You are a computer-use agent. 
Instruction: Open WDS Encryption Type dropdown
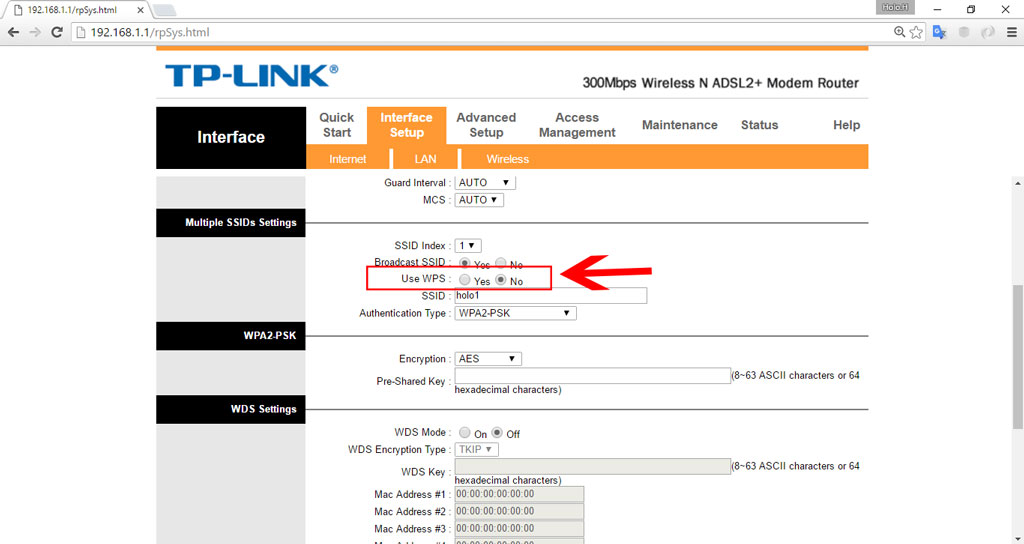(x=476, y=449)
